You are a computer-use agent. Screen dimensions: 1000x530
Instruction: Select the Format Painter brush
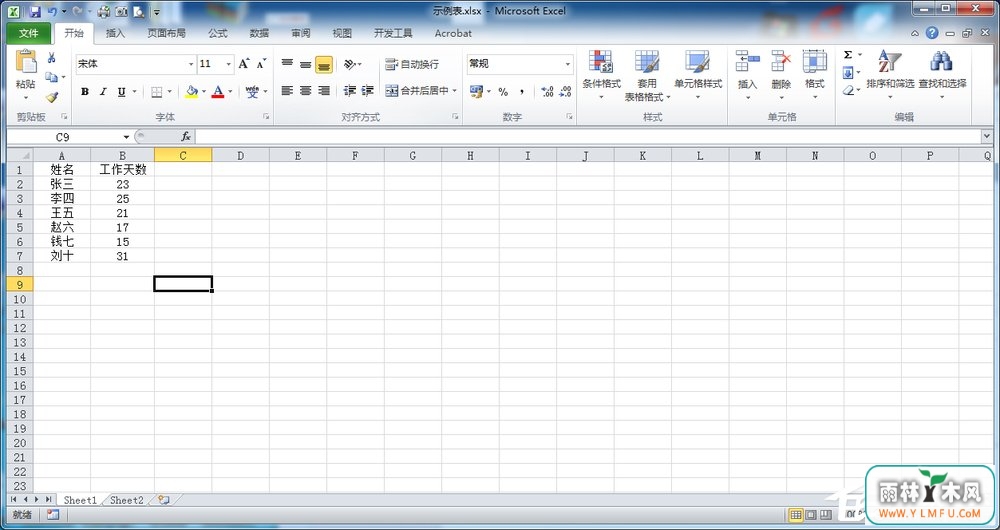52,97
